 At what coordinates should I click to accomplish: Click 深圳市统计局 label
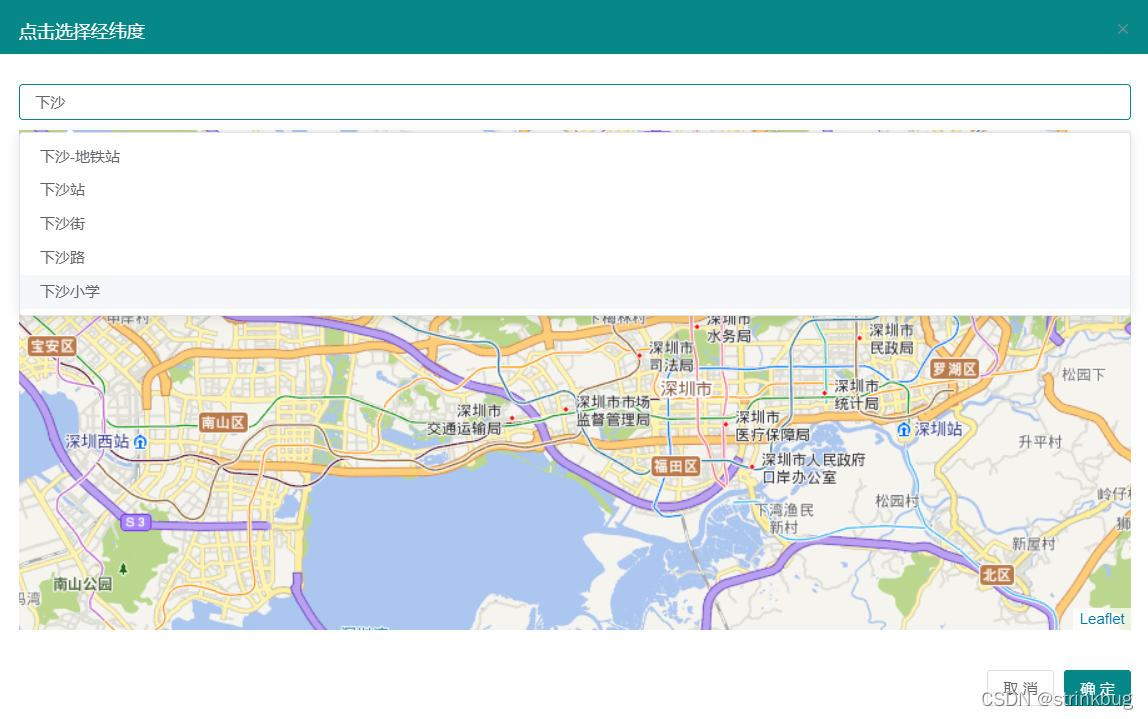click(856, 395)
